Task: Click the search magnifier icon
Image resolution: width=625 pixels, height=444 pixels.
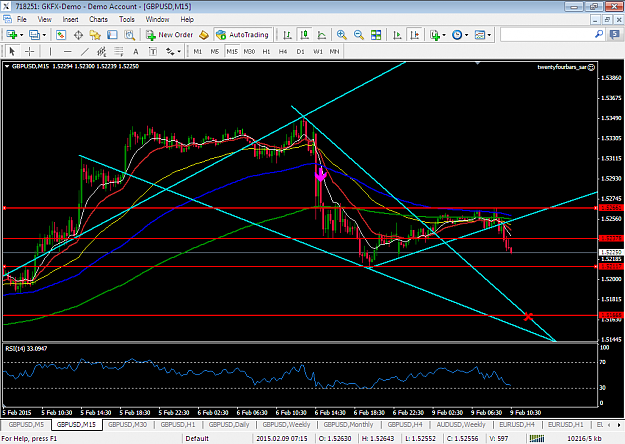Action: (x=599, y=35)
